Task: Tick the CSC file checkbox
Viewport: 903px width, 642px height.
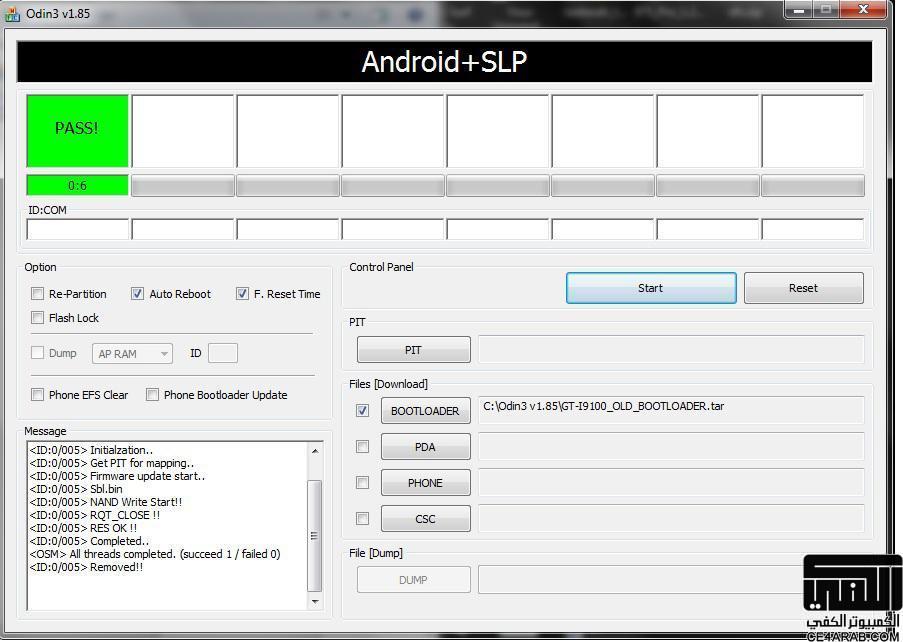Action: (362, 519)
